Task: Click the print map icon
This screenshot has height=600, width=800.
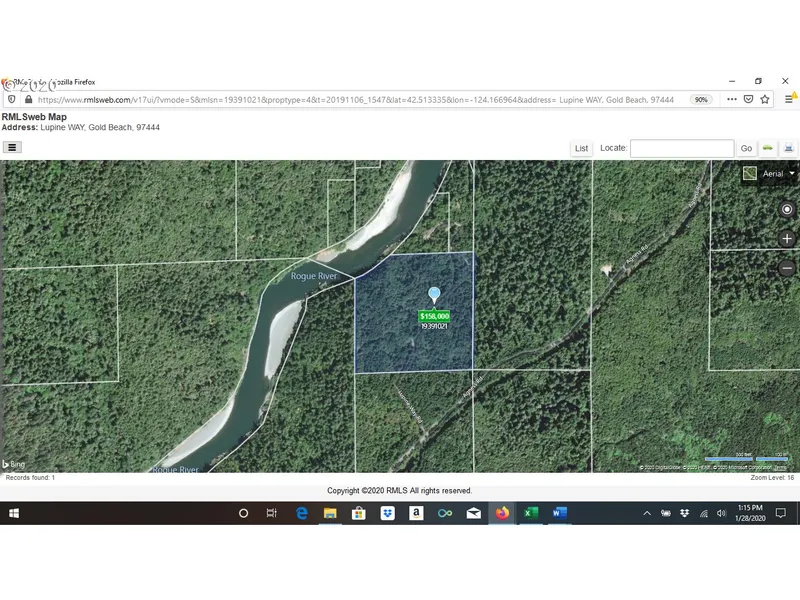Action: tap(788, 148)
